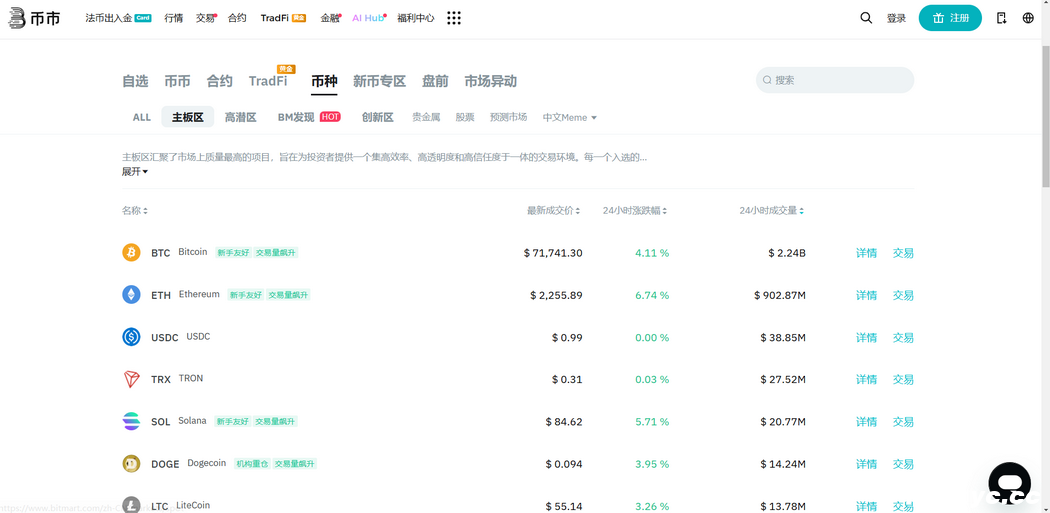Open 详情 for USDC

click(x=867, y=338)
